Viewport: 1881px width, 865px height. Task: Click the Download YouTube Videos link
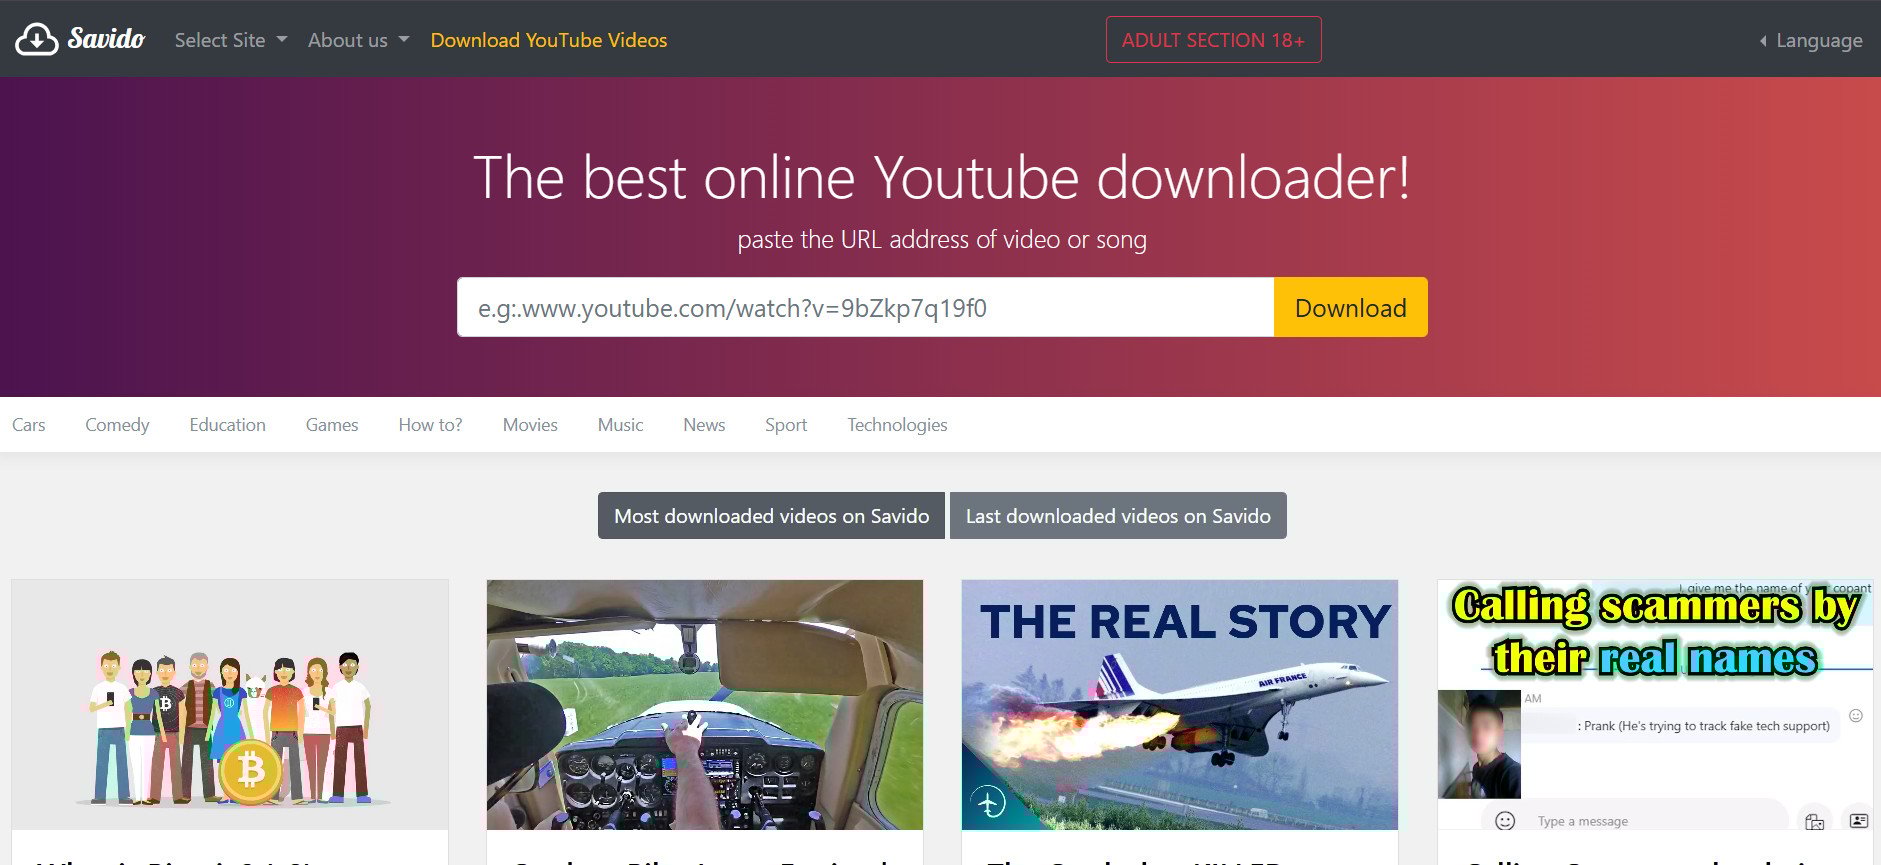(x=548, y=40)
